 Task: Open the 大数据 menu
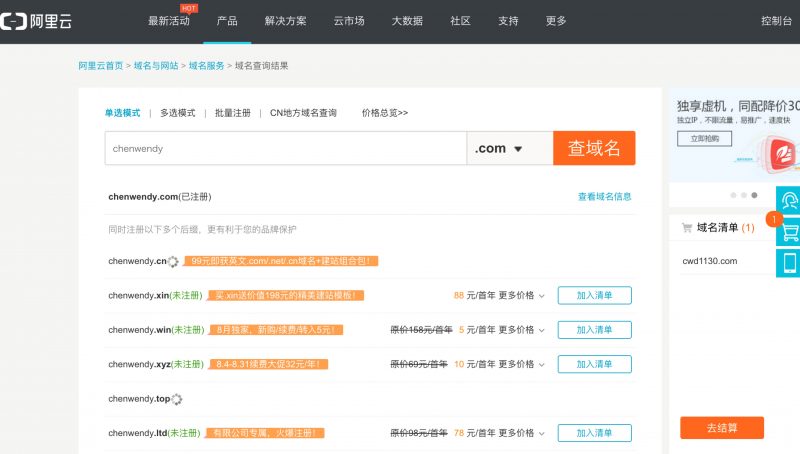pyautogui.click(x=407, y=21)
